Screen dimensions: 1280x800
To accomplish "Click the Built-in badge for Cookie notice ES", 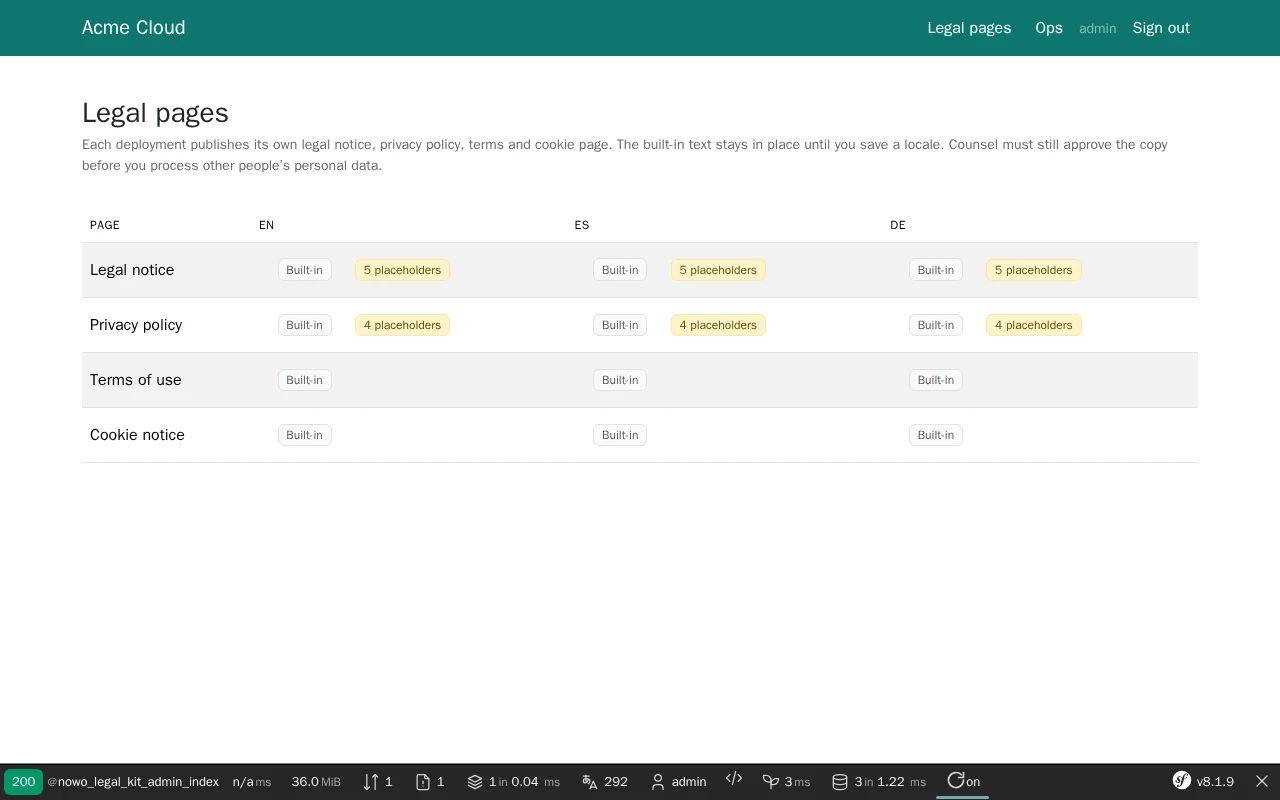I will tap(620, 435).
